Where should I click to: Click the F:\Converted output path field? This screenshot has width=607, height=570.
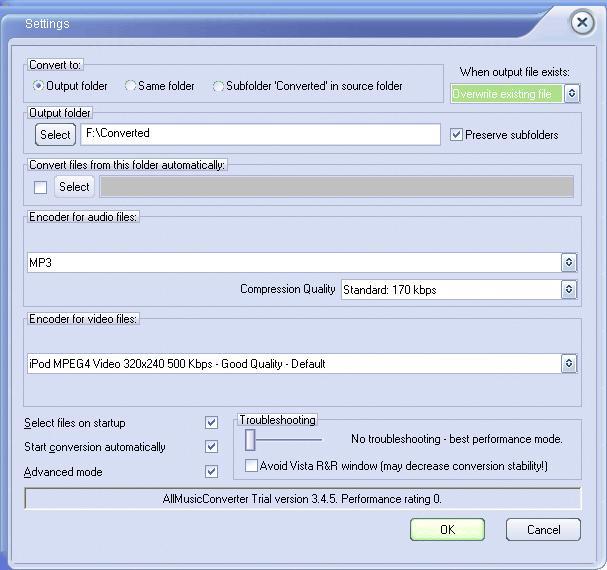[261, 134]
